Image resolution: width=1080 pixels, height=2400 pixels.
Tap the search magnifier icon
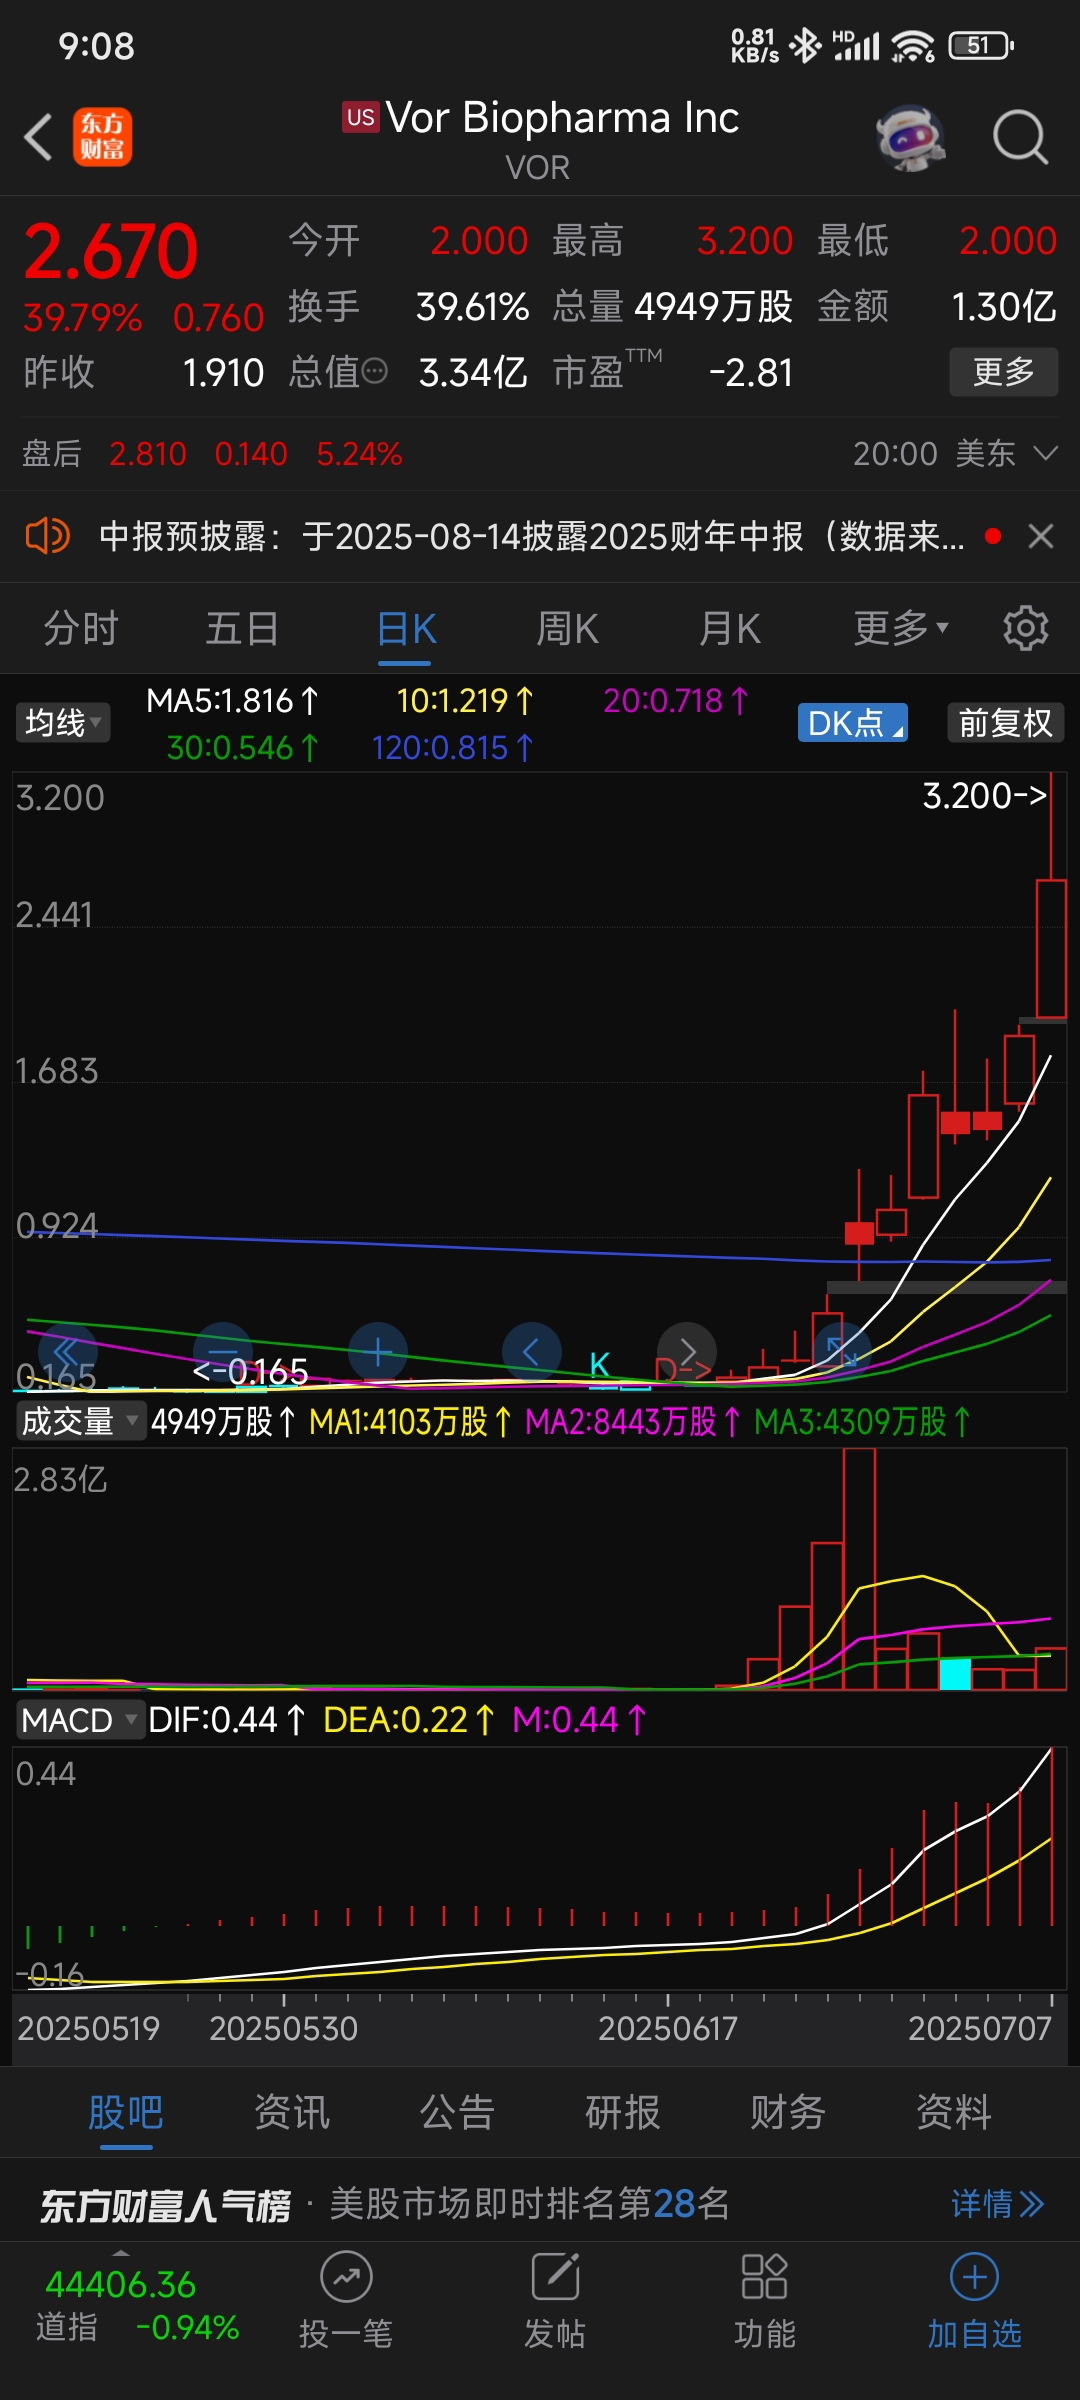1020,137
